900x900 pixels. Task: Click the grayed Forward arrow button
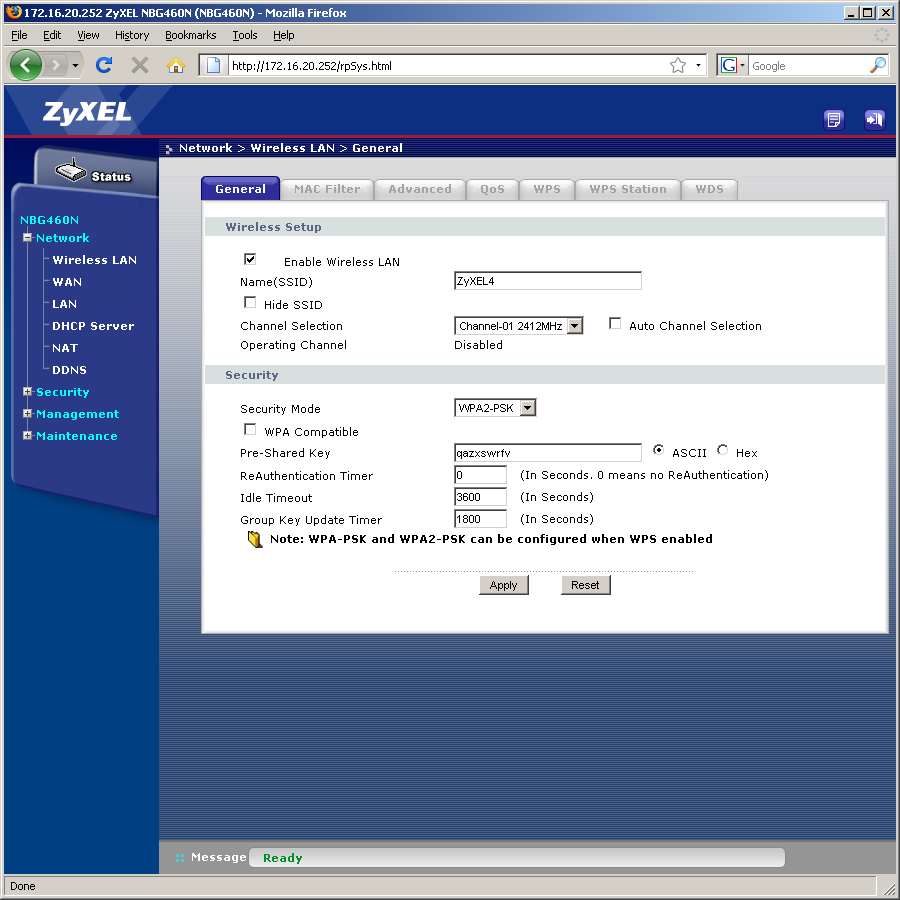click(x=56, y=65)
